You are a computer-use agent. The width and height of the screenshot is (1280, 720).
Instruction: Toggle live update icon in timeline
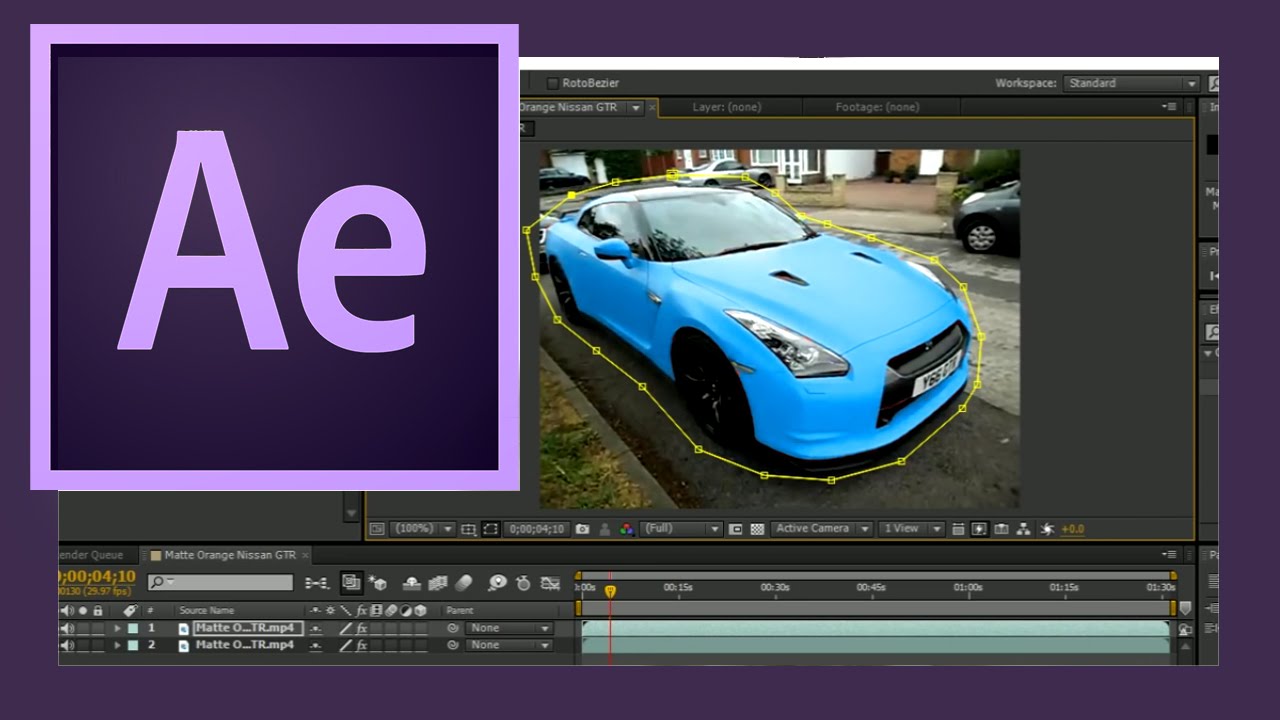(x=351, y=582)
